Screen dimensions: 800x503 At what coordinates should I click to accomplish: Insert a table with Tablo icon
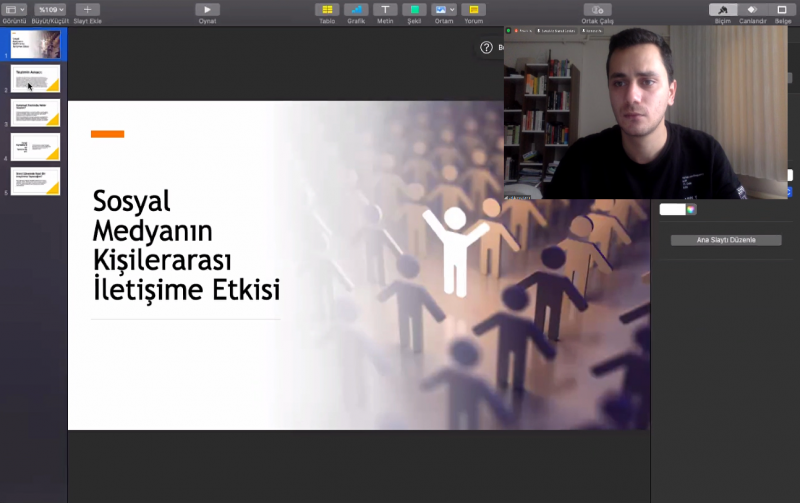[x=327, y=10]
